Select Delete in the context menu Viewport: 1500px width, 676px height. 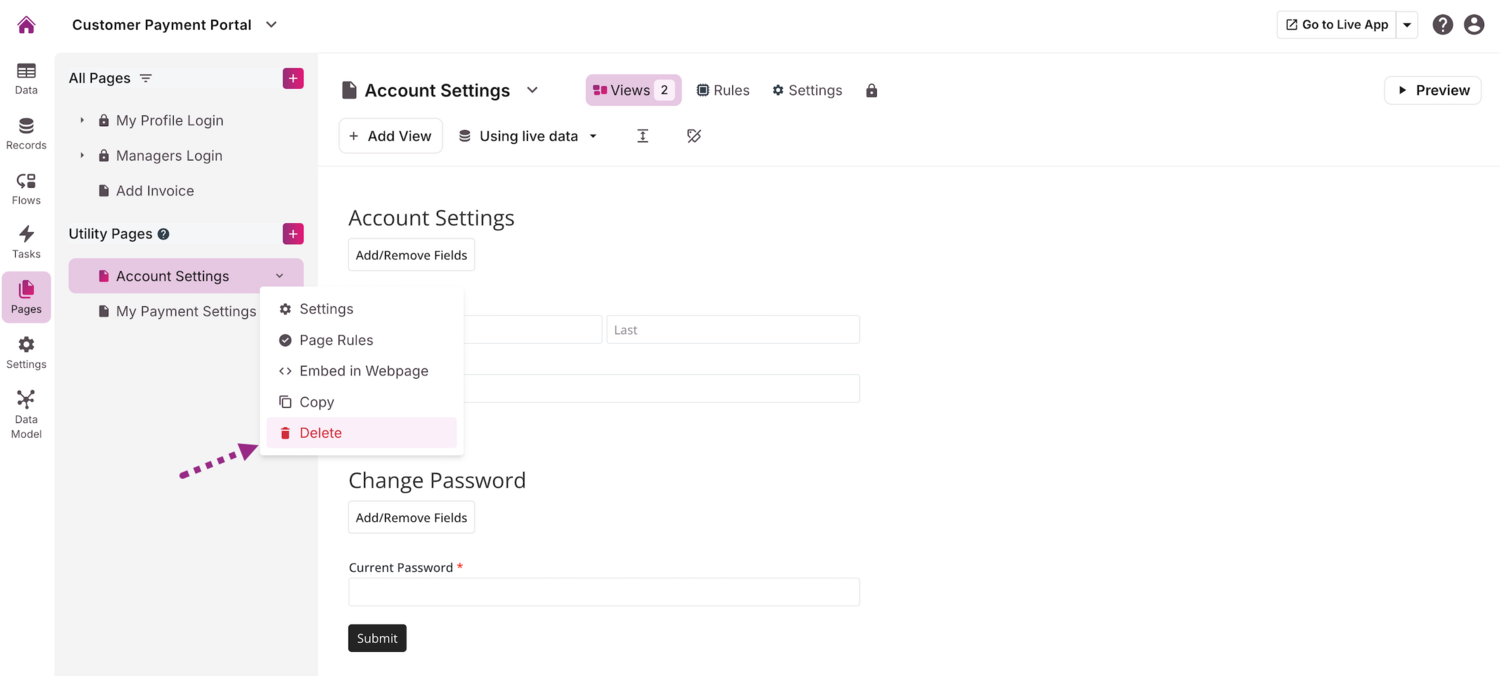(320, 433)
